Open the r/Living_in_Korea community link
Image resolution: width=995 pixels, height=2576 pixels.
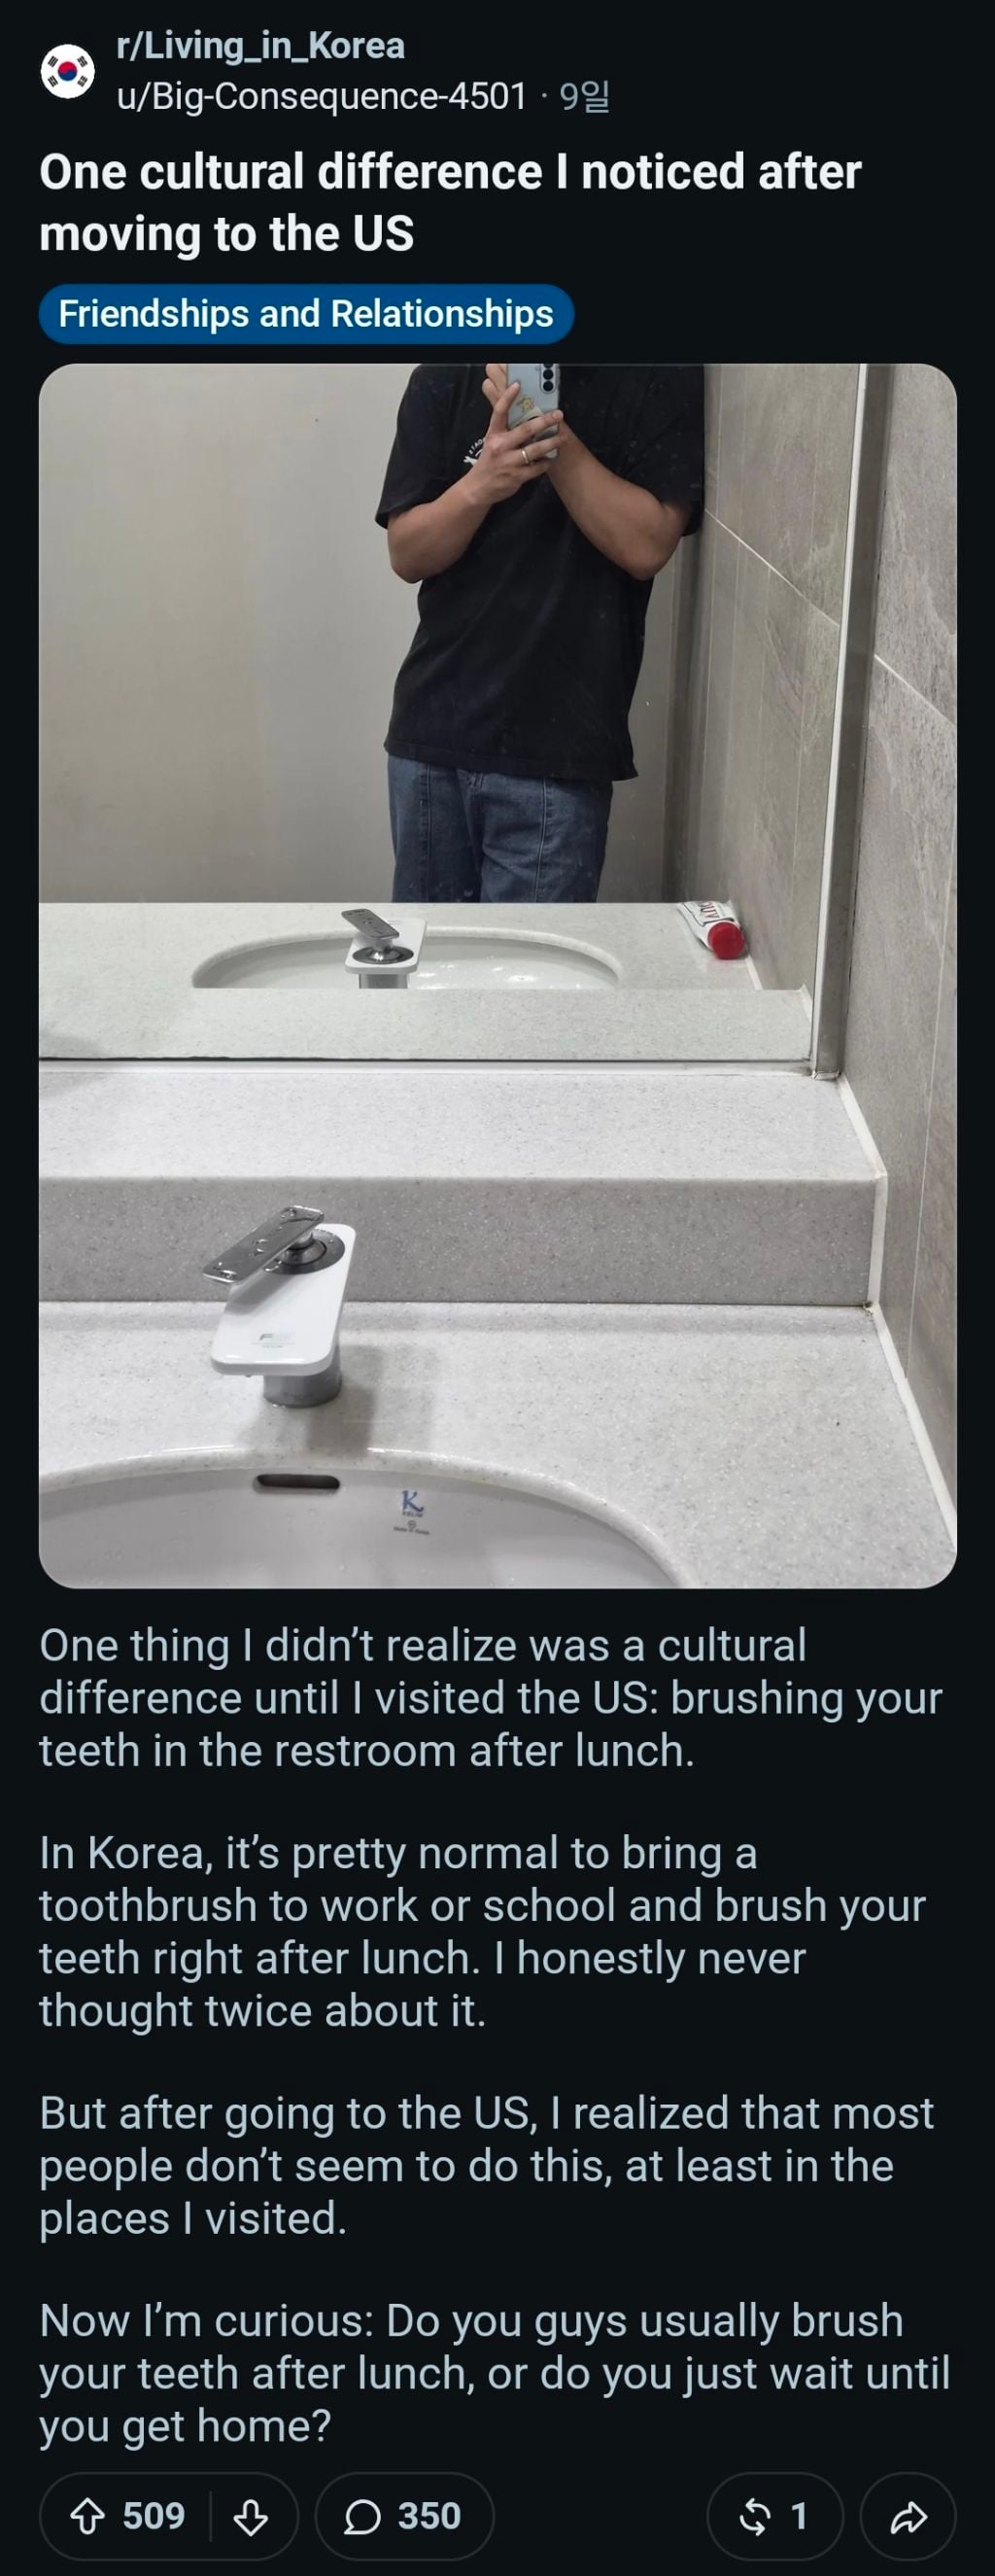pos(260,46)
